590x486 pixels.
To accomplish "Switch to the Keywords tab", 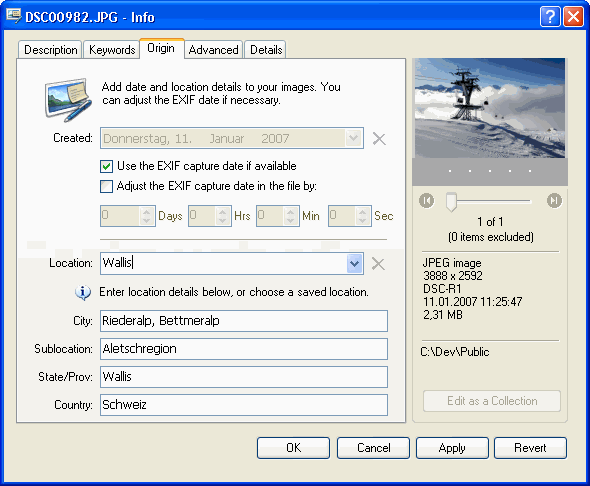I will [112, 50].
